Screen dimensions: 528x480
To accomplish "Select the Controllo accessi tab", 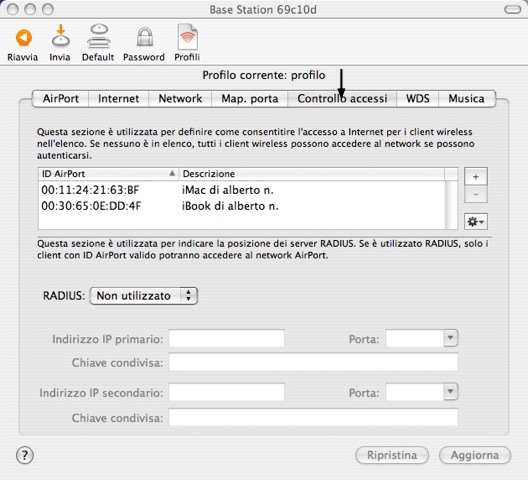I will (x=342, y=99).
